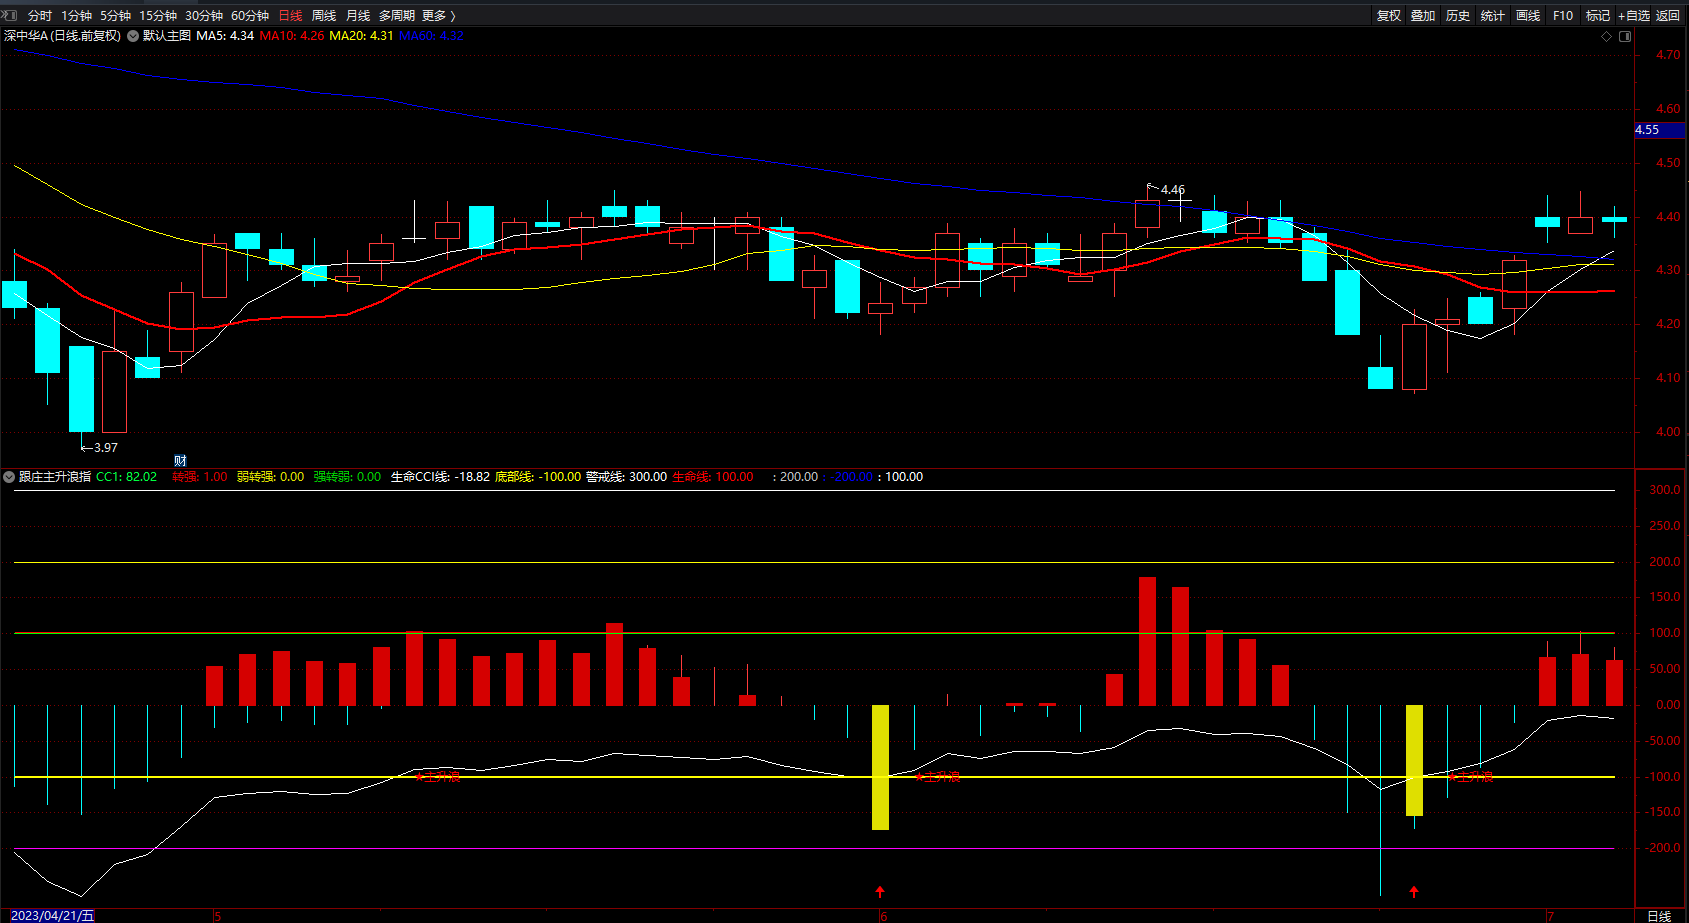Select the 15分钟 period tab
Viewport: 1689px width, 923px height.
[158, 16]
